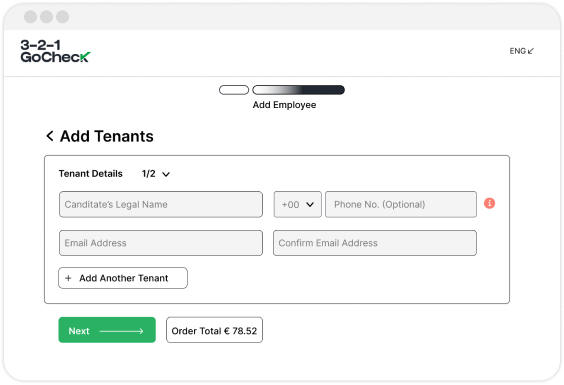Focus the Email Address field
This screenshot has height=385, width=564.
click(161, 243)
